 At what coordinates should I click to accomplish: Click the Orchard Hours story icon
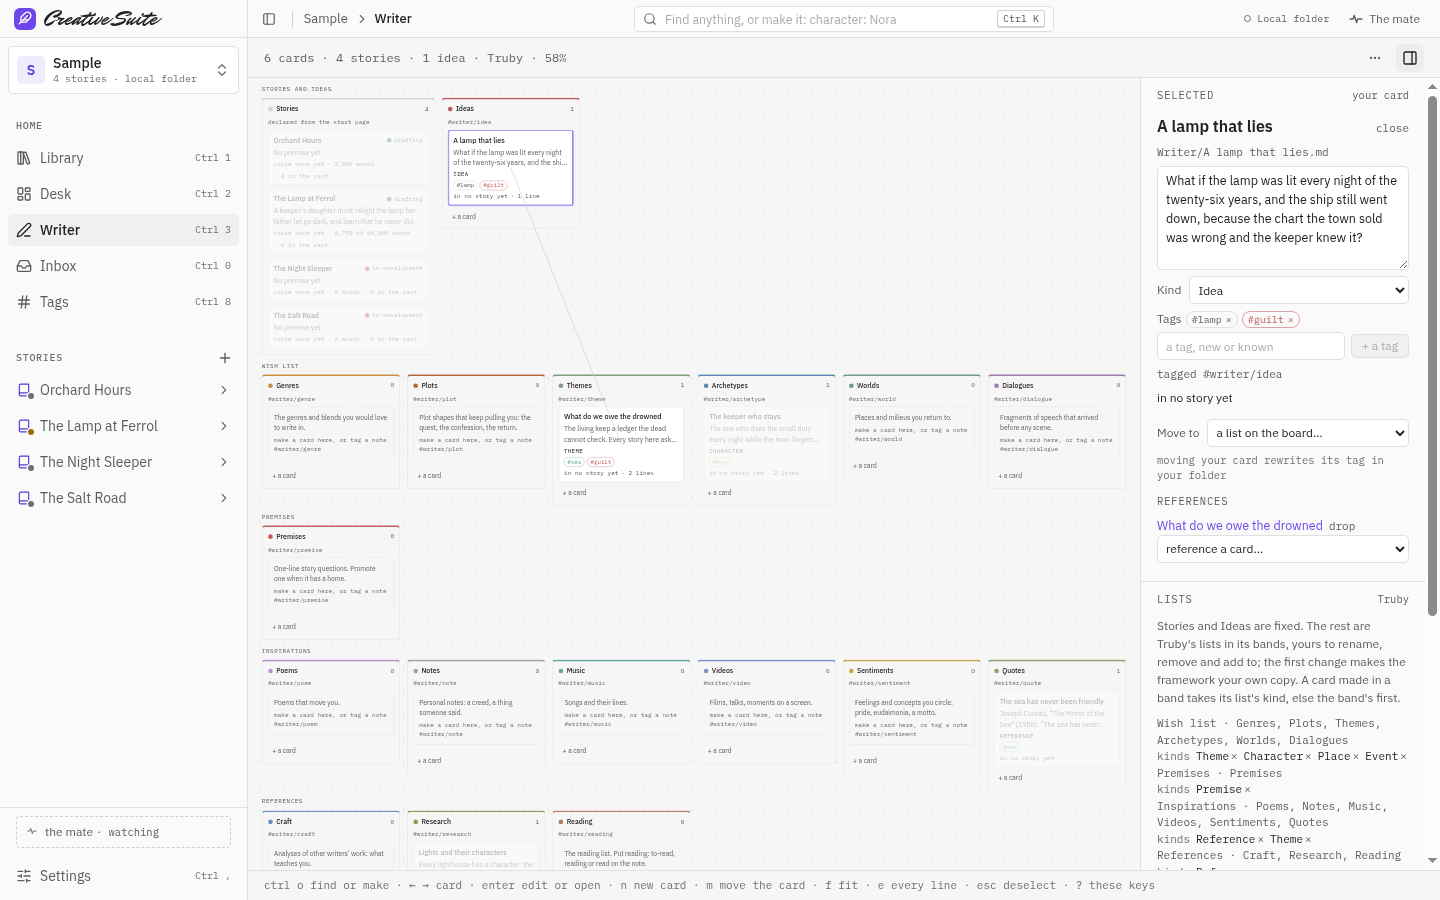point(24,390)
